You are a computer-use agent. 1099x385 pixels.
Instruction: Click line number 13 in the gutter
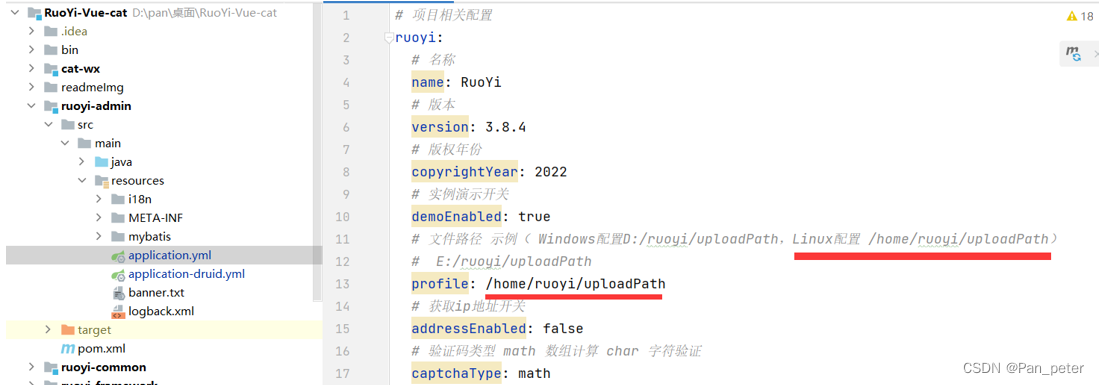pyautogui.click(x=343, y=284)
